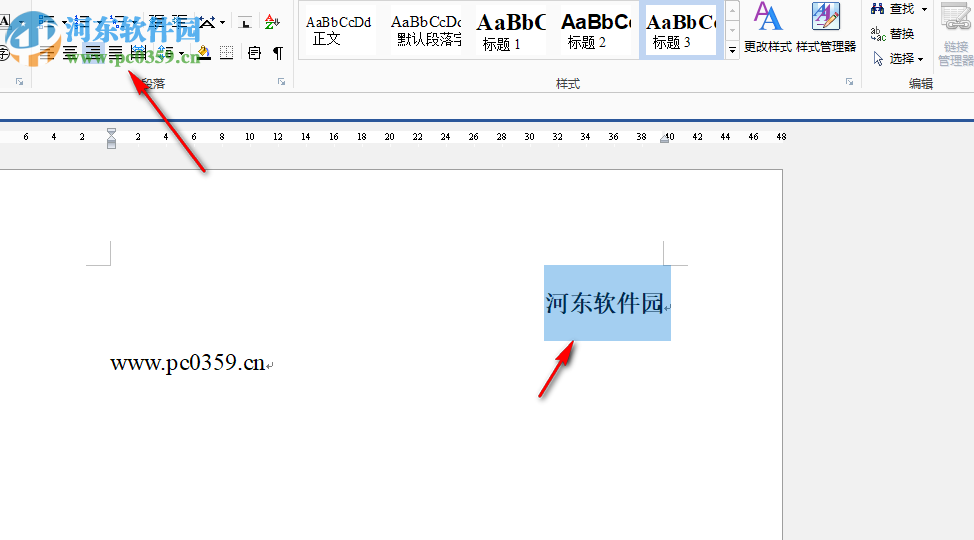The image size is (974, 540).
Task: Decrease the paragraph indent
Action: [157, 22]
